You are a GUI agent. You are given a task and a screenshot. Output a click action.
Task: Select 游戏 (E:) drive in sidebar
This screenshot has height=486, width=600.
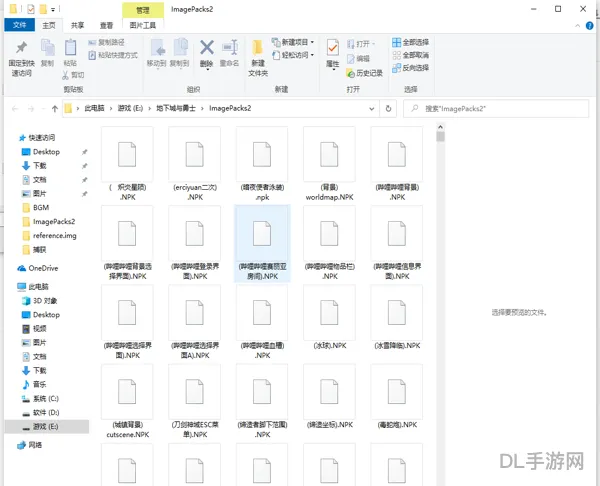47,427
